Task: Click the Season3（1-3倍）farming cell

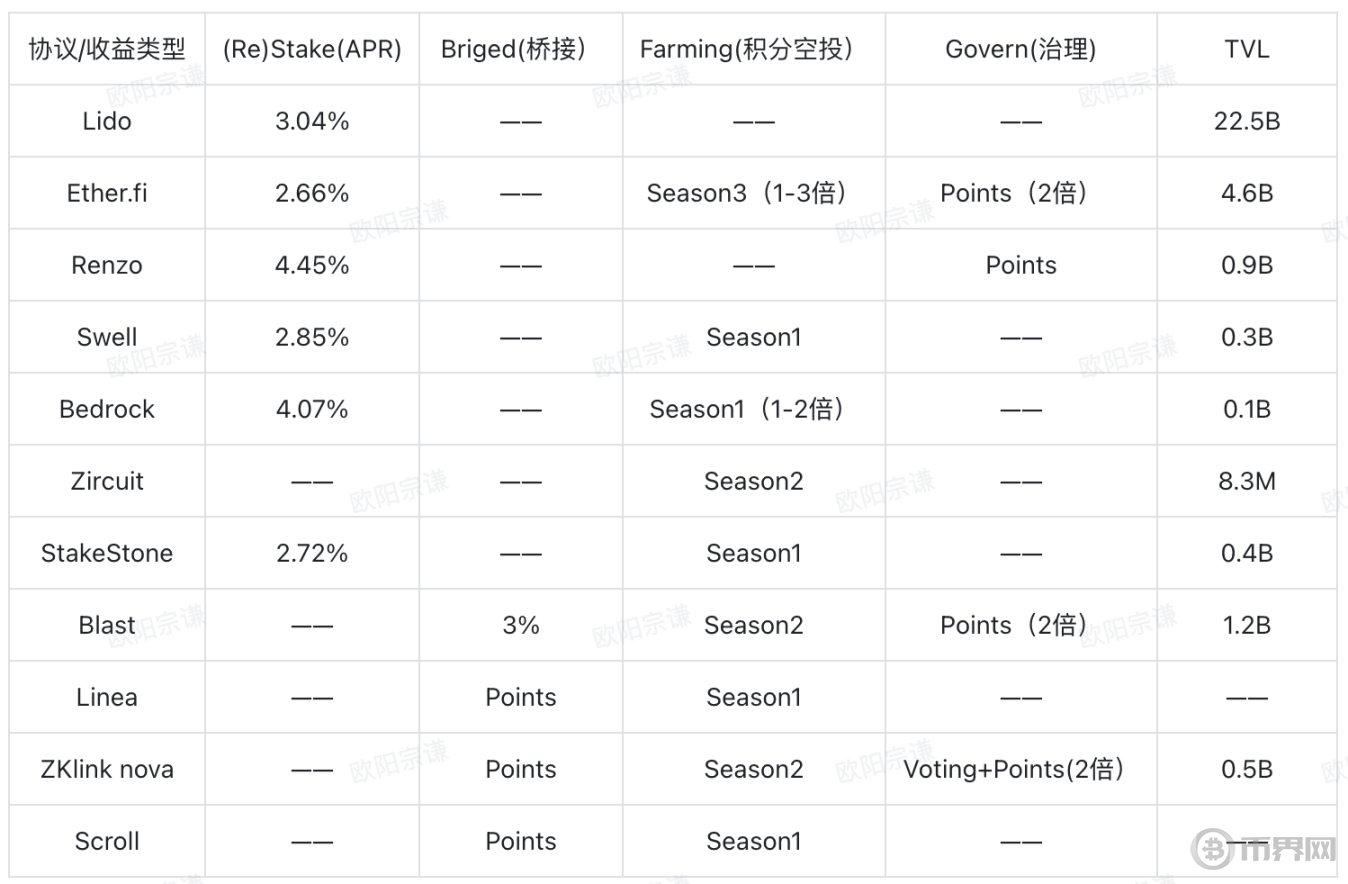Action: point(752,193)
